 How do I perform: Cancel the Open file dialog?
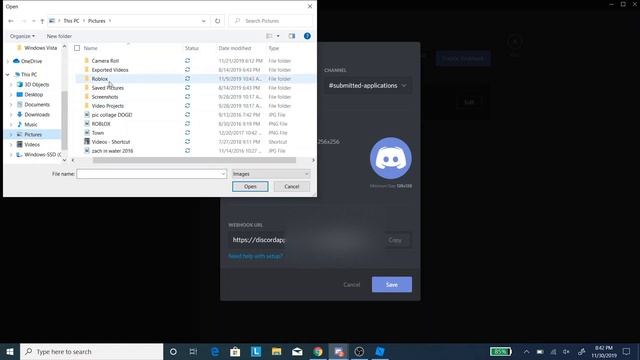pyautogui.click(x=292, y=187)
